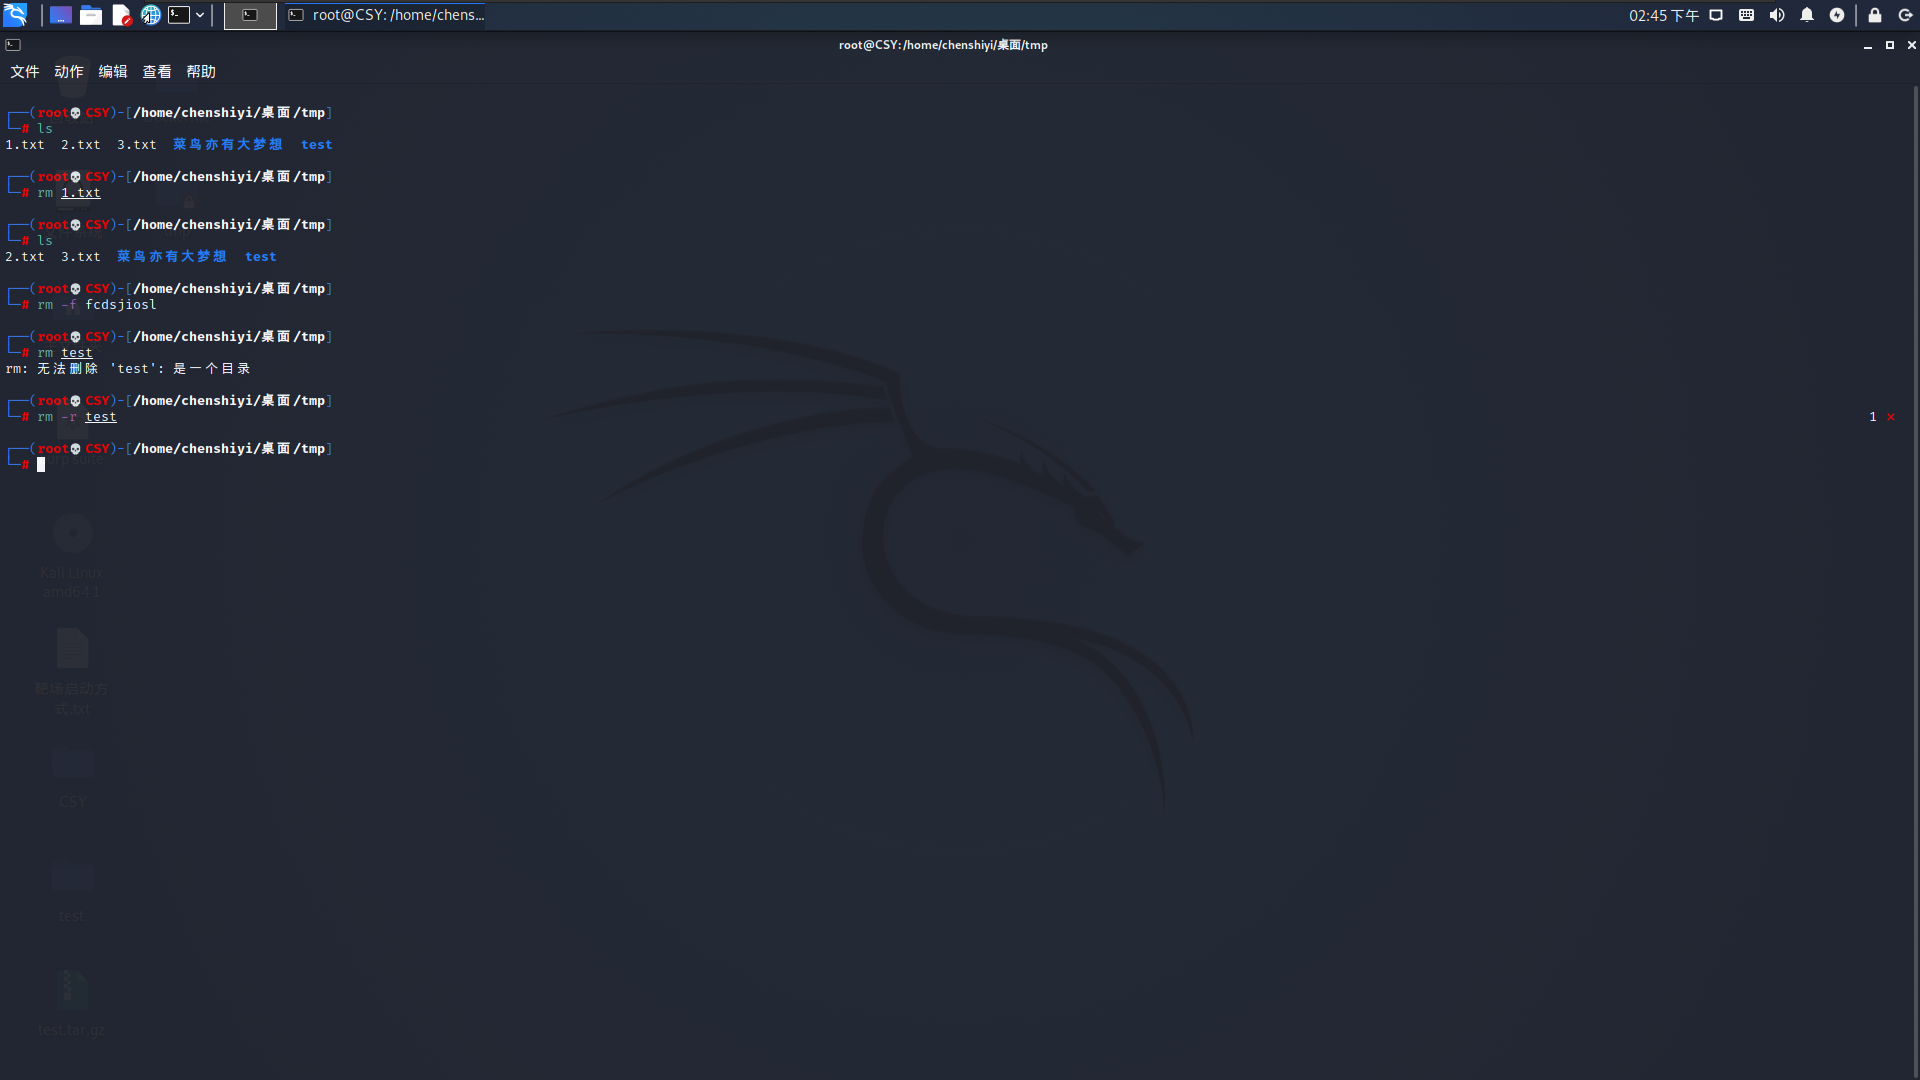Viewport: 1920px width, 1080px height.
Task: Open the power manager lightning icon
Action: point(1837,15)
